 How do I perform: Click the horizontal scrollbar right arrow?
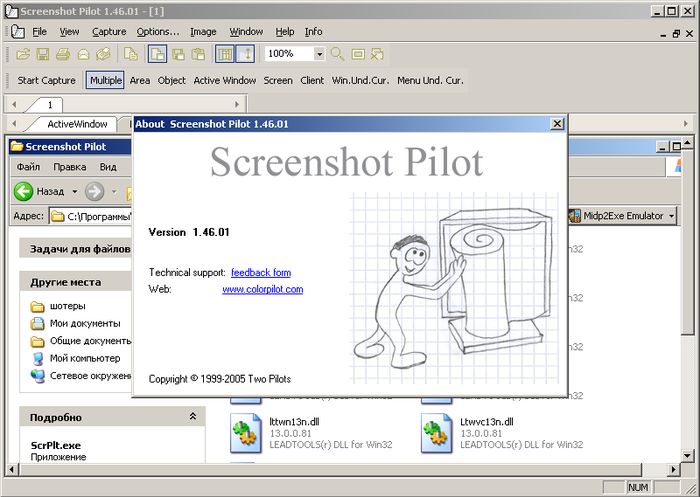[673, 469]
